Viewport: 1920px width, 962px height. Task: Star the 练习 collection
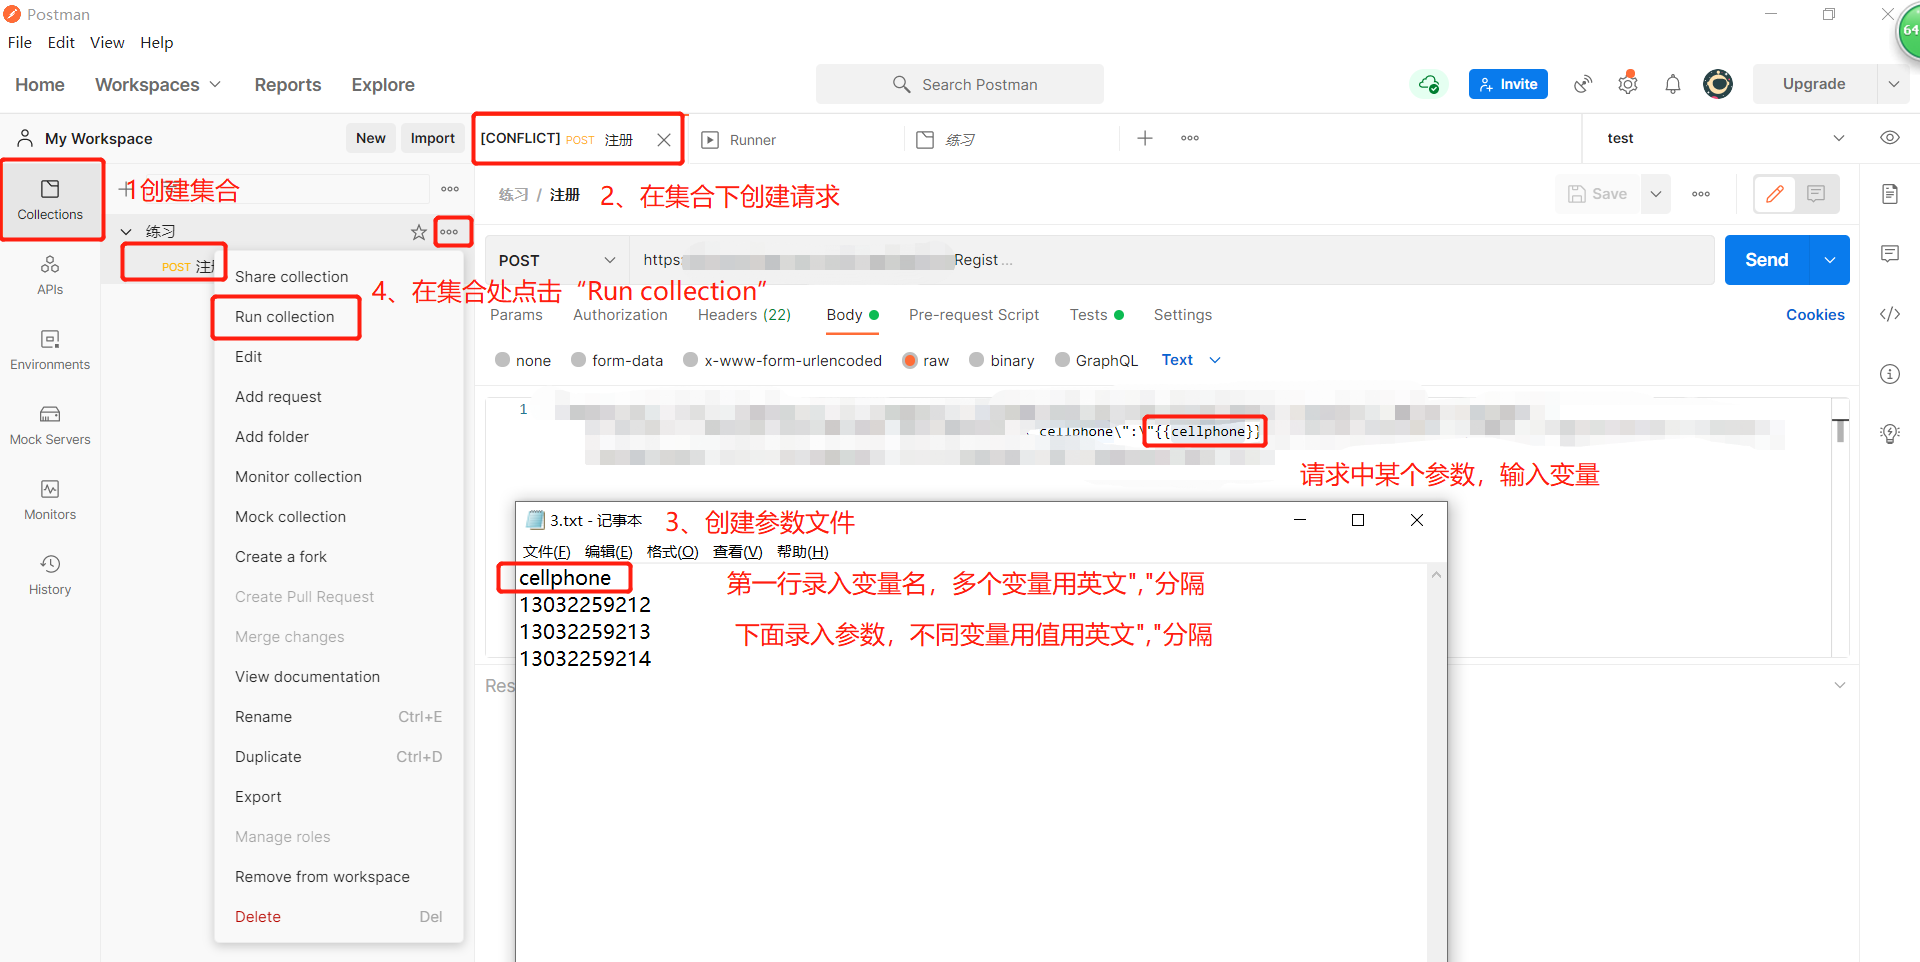coord(419,232)
